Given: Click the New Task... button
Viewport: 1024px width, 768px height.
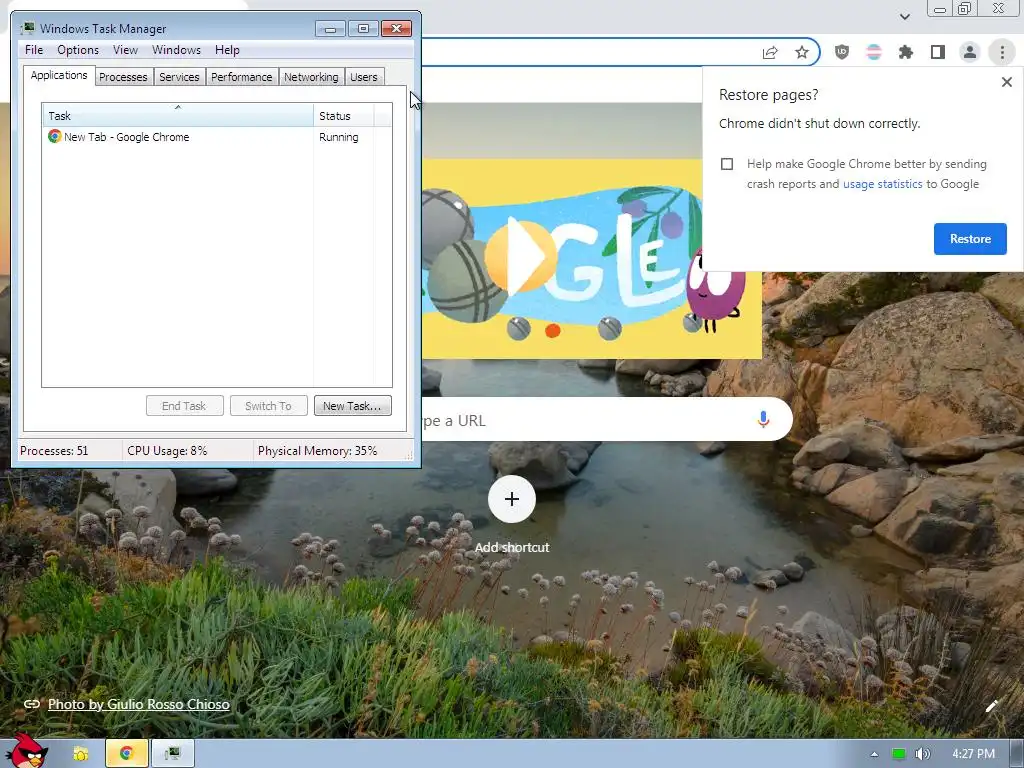Looking at the screenshot, I should coord(353,406).
